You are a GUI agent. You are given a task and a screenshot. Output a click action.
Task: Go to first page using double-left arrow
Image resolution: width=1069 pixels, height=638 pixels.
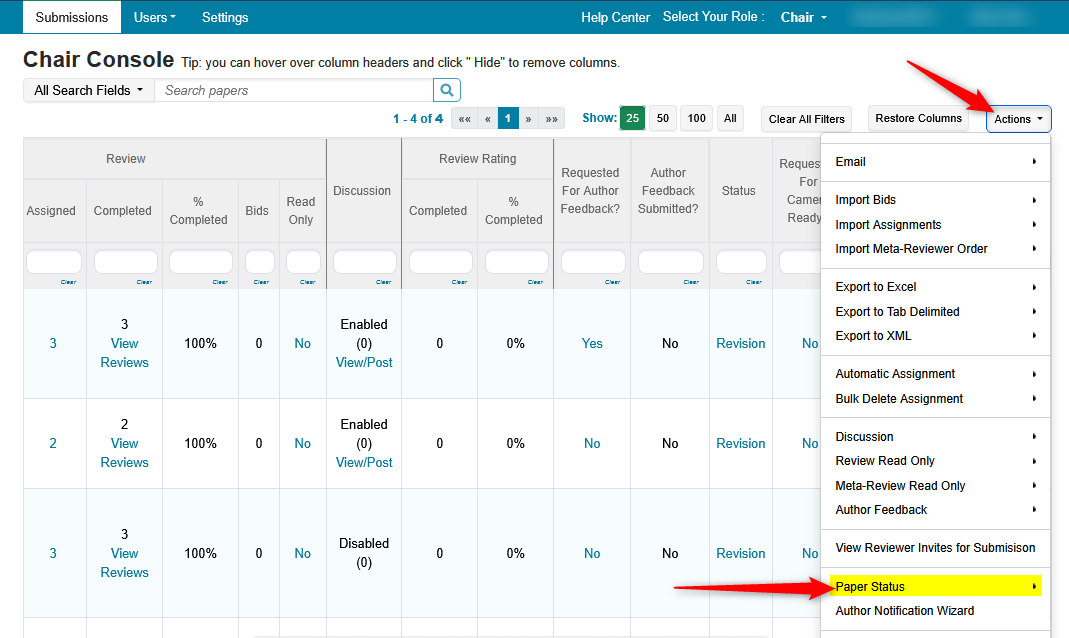point(464,119)
